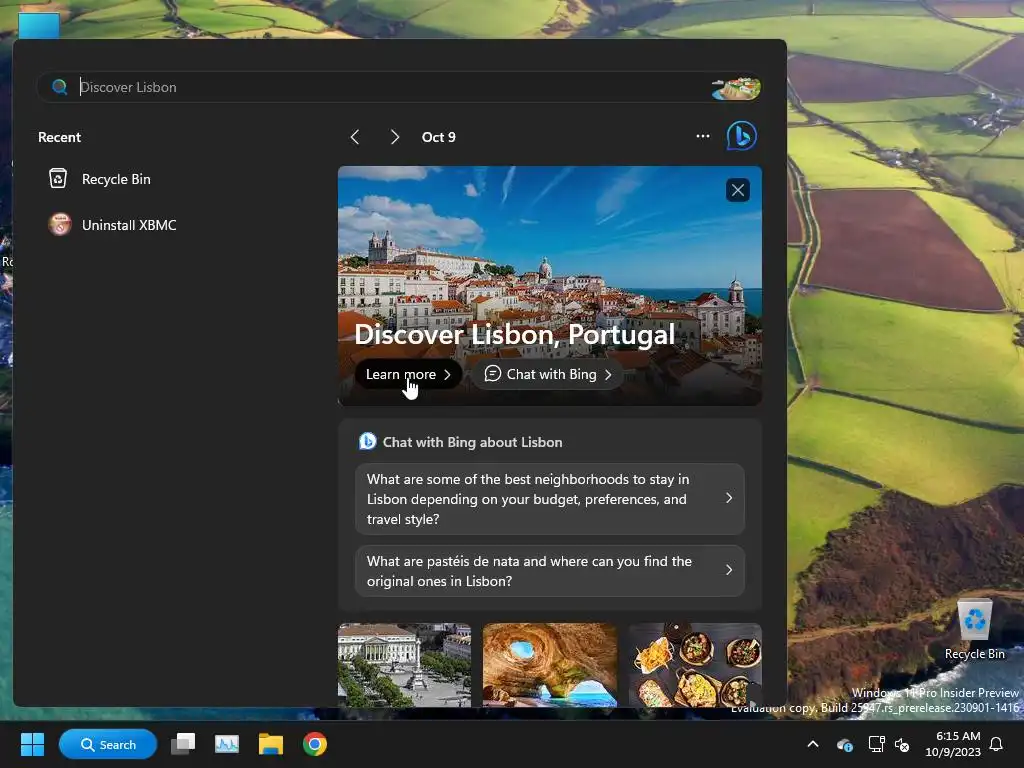Click the network tray icon
1024x768 pixels.
click(x=876, y=744)
